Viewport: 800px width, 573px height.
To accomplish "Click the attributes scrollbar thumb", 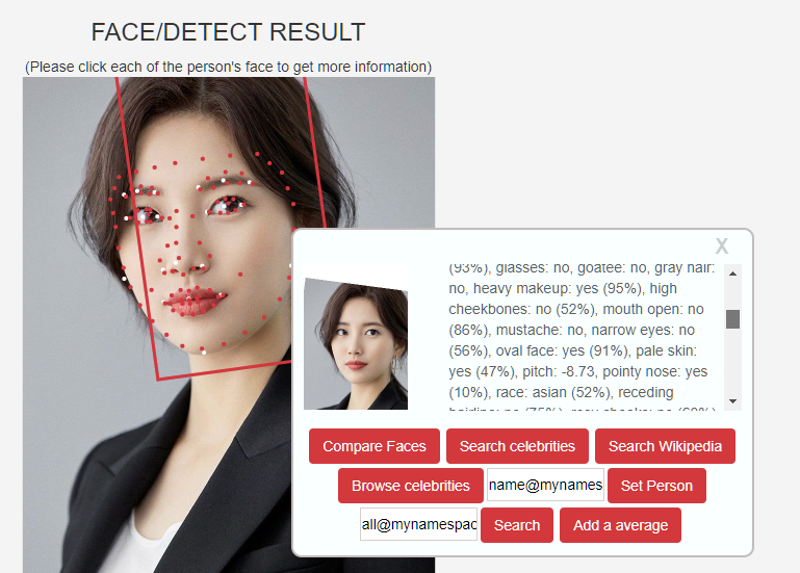I will 733,319.
